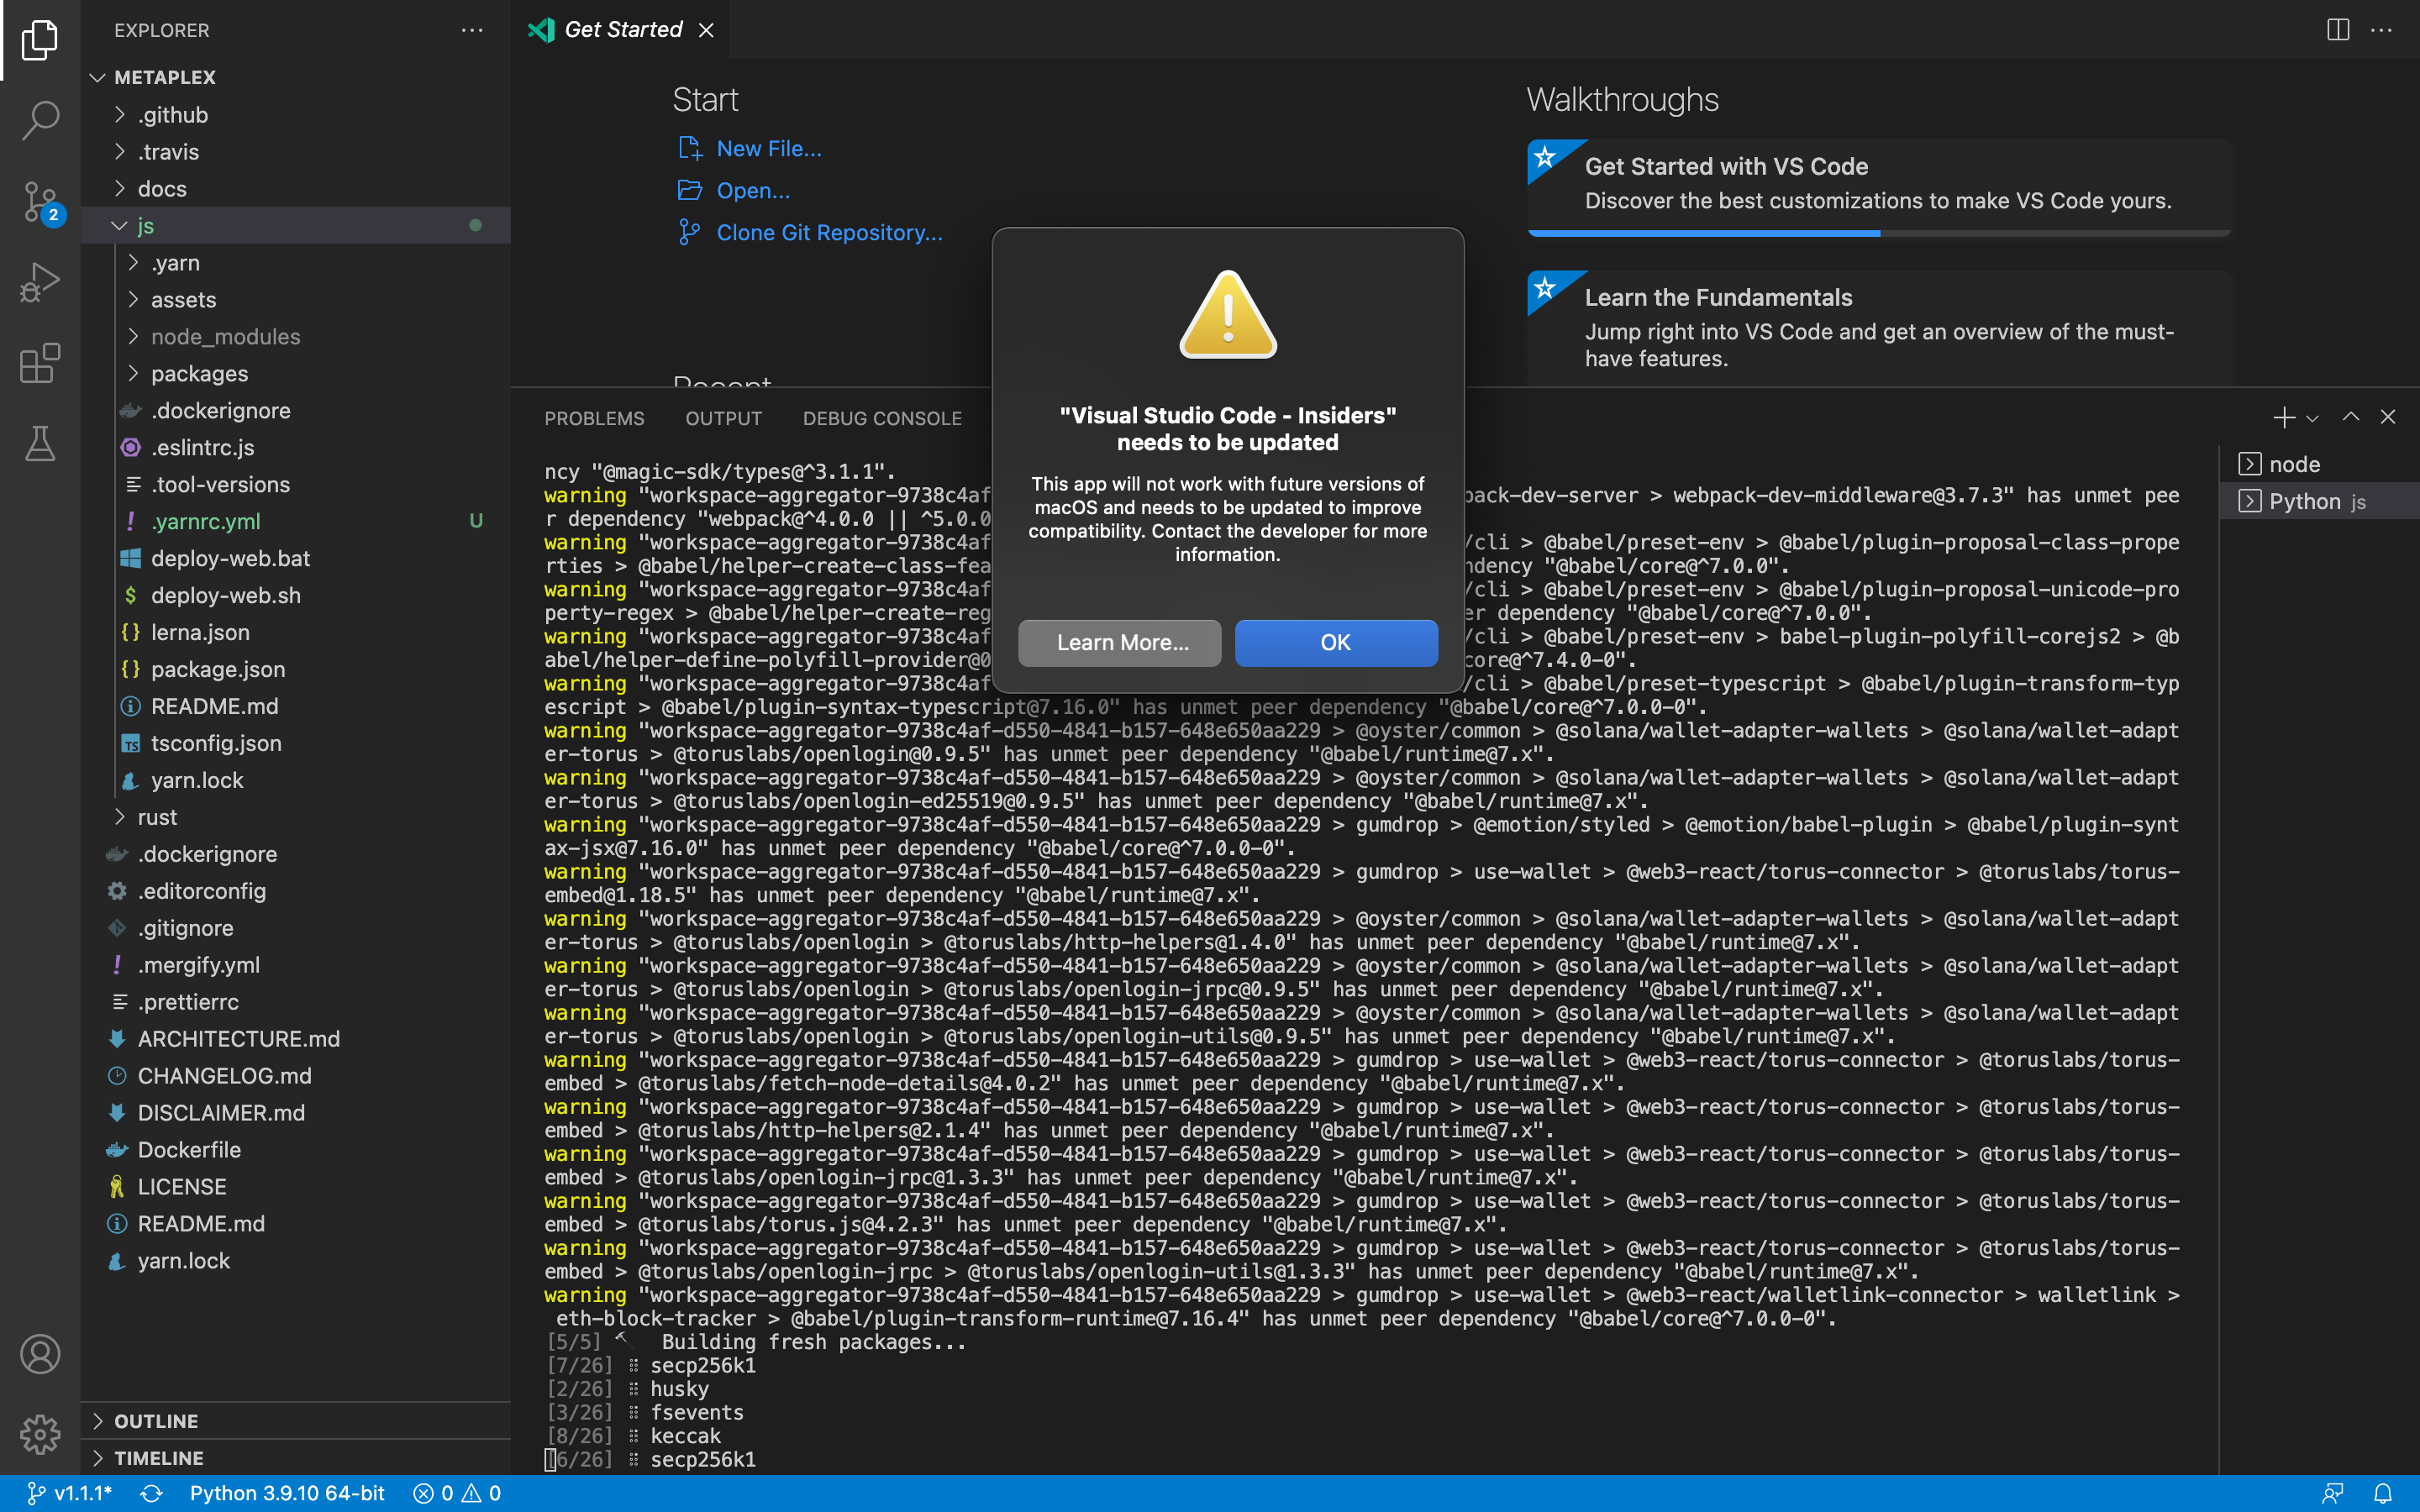The image size is (2420, 1512).
Task: Switch to the PROBLEMS panel tab
Action: (x=594, y=418)
